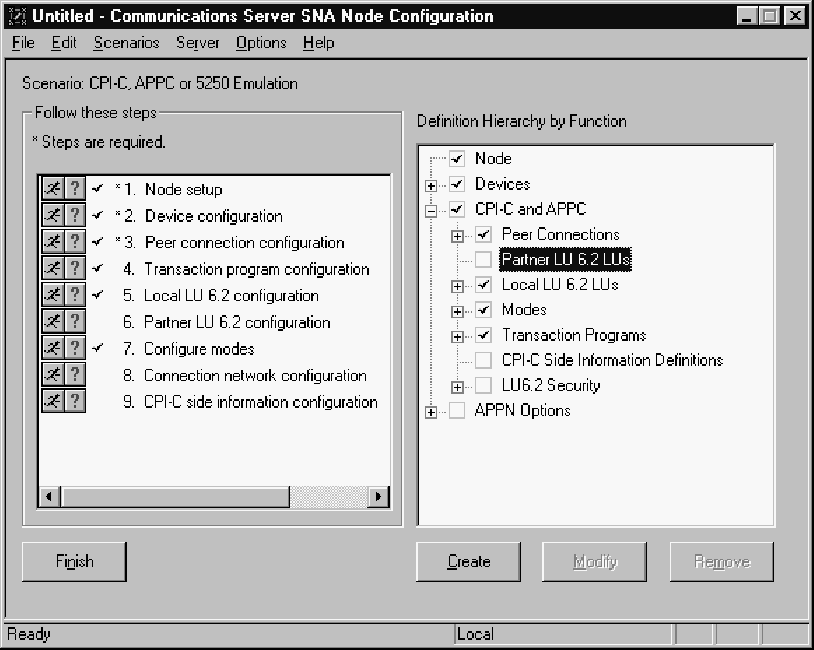Open help for Local LU 6.2 configuration

[75, 294]
